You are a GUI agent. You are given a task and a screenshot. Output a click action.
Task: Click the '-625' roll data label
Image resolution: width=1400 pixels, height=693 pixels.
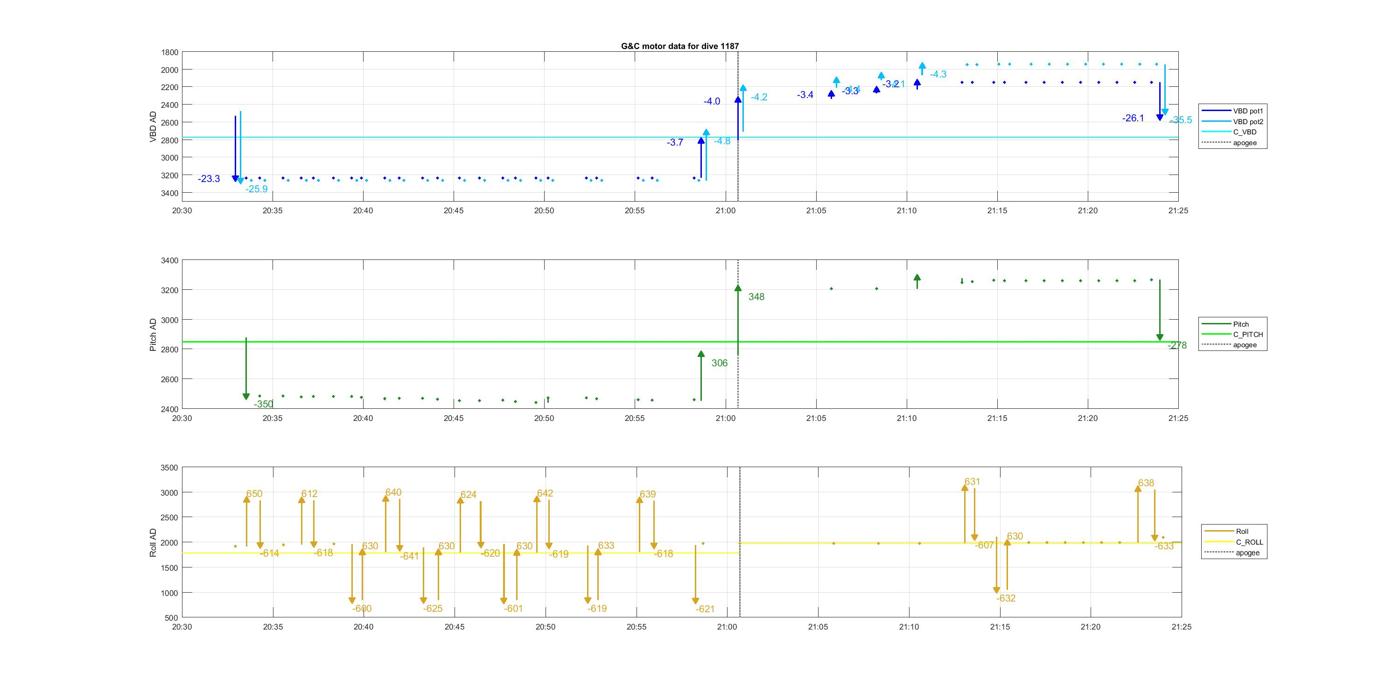pyautogui.click(x=432, y=609)
